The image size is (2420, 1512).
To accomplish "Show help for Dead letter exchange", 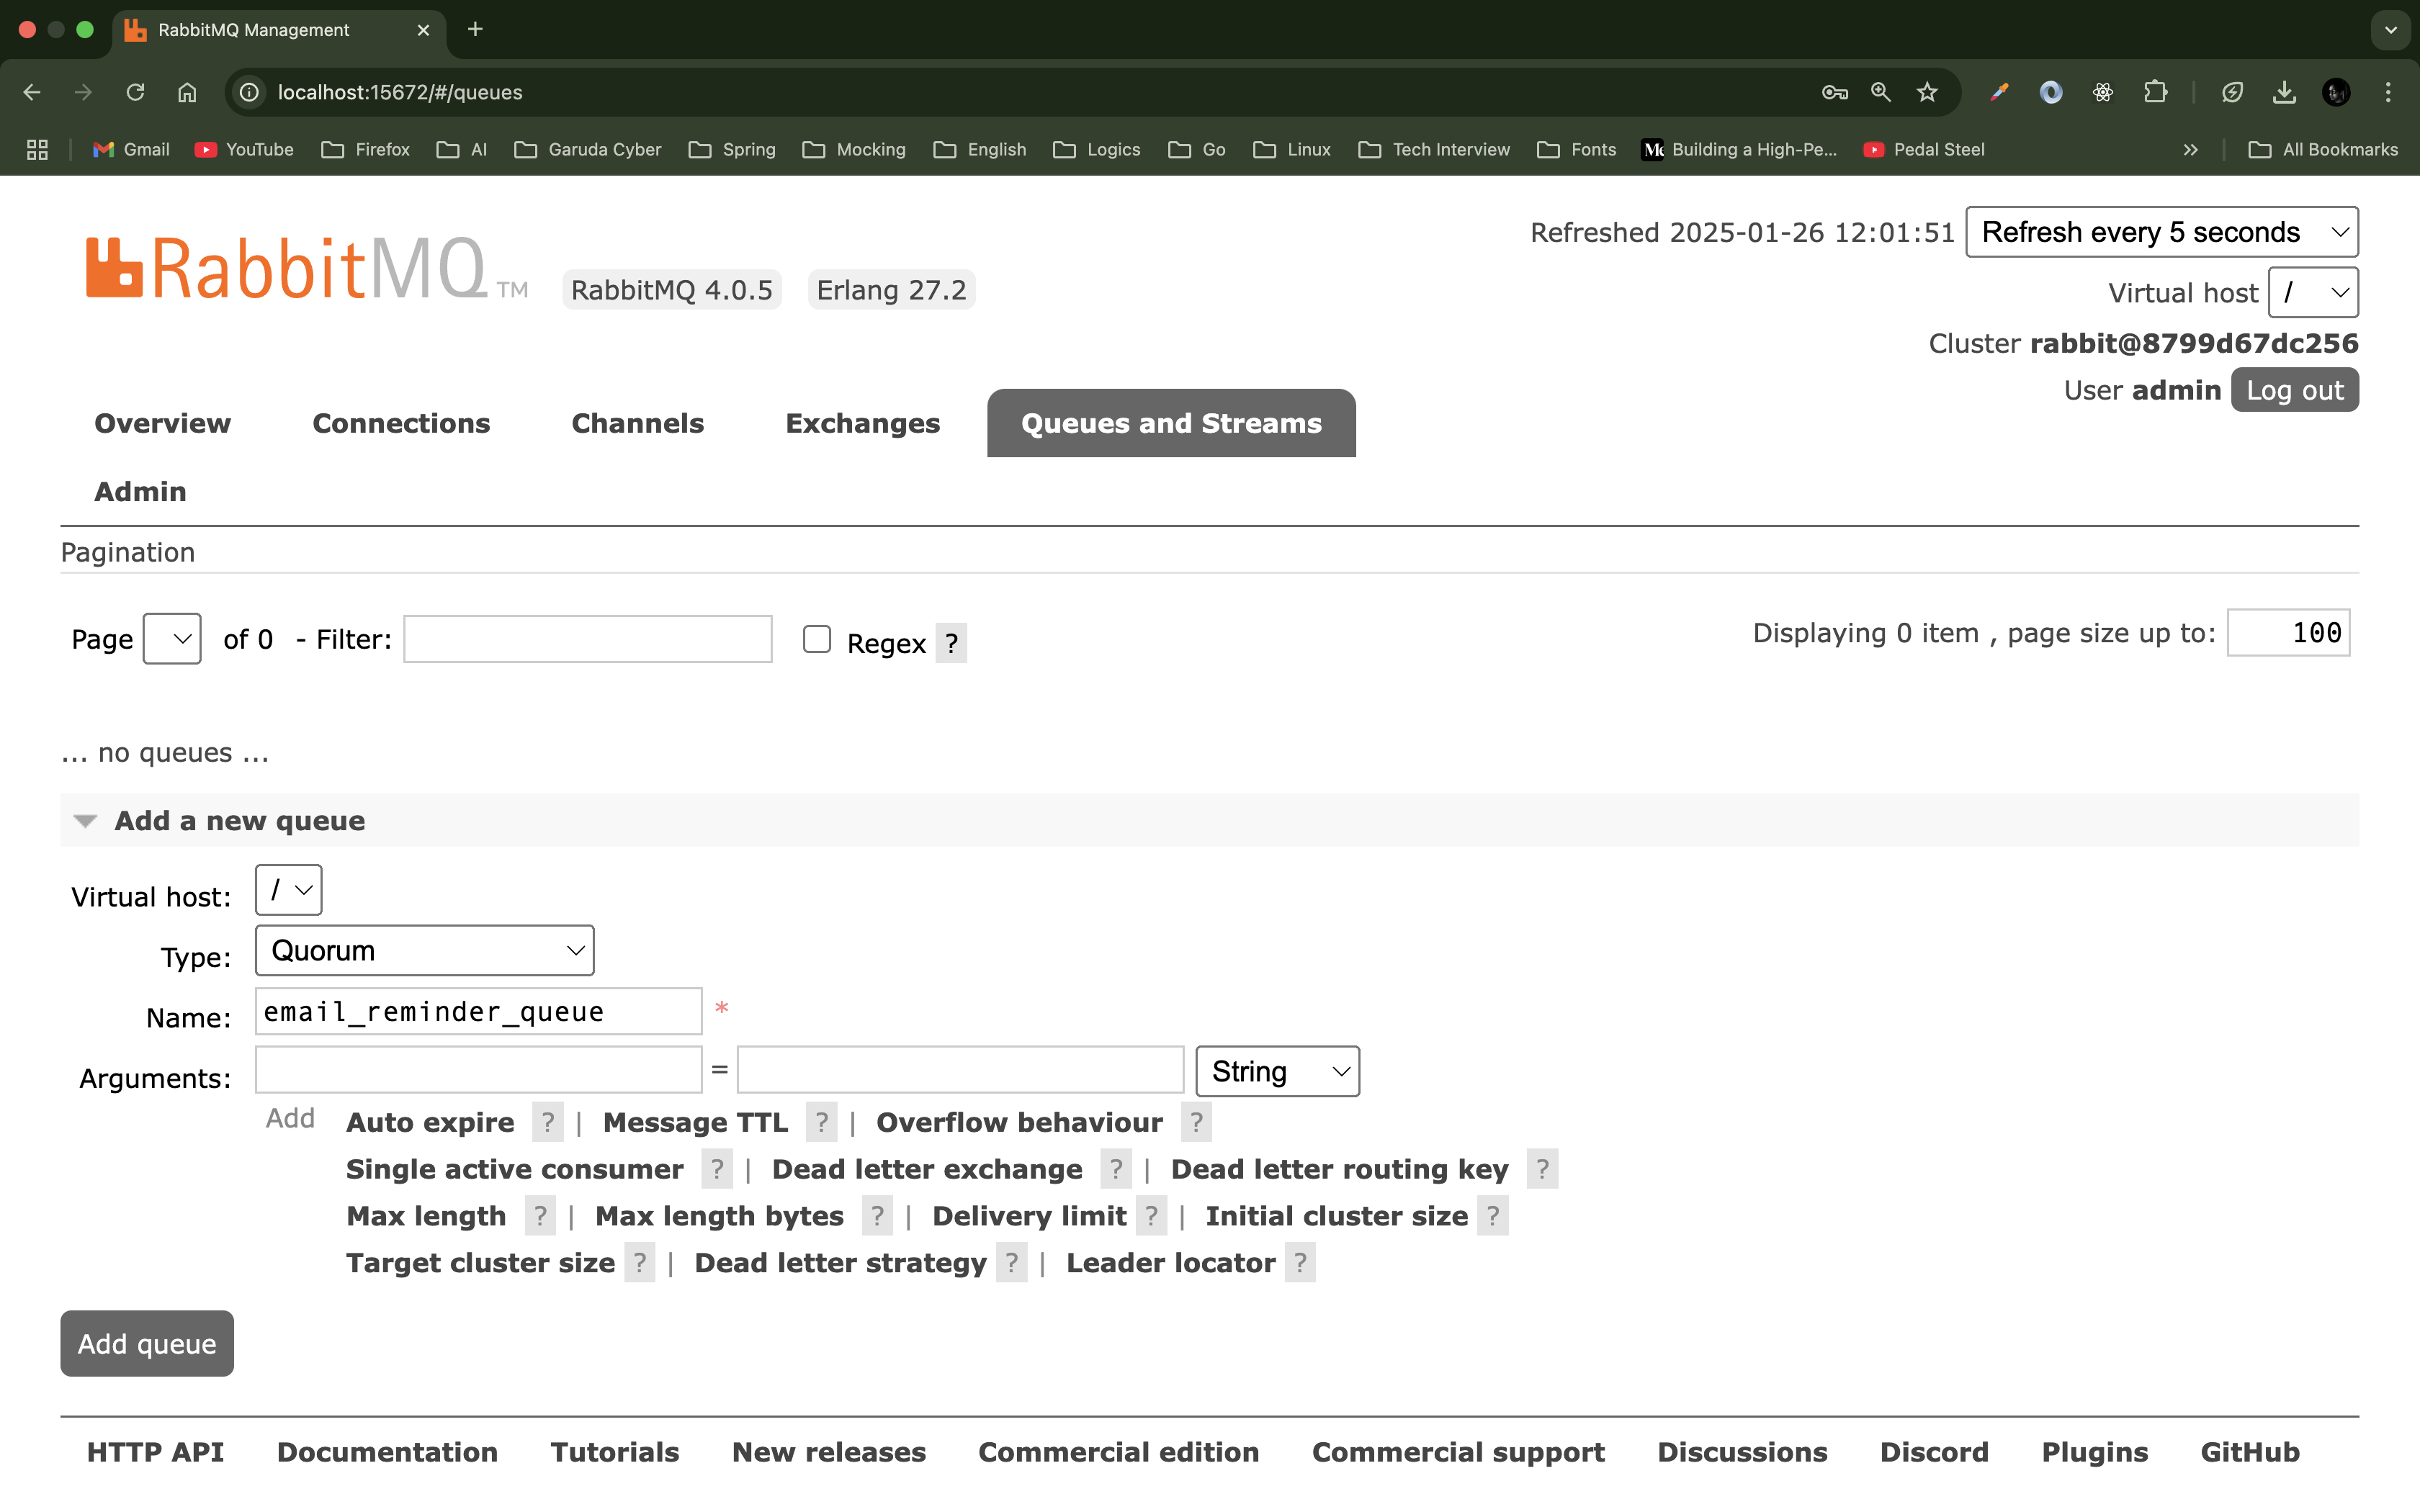I will click(1116, 1169).
